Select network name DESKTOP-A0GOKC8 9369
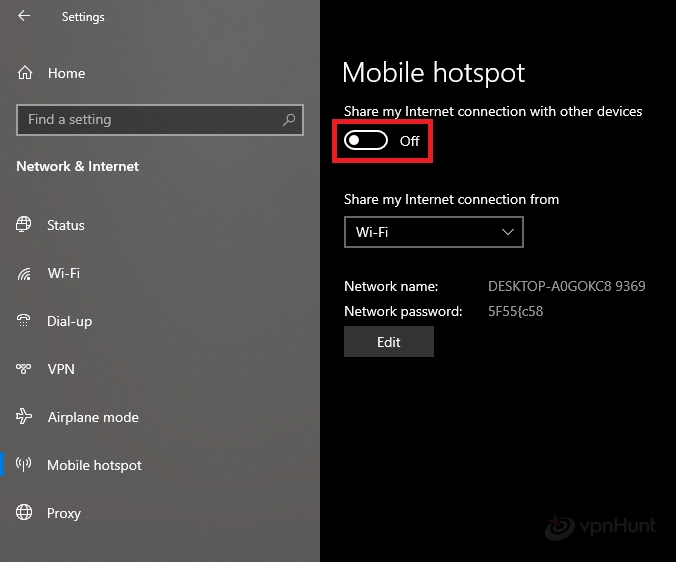Image resolution: width=676 pixels, height=562 pixels. pyautogui.click(x=566, y=286)
